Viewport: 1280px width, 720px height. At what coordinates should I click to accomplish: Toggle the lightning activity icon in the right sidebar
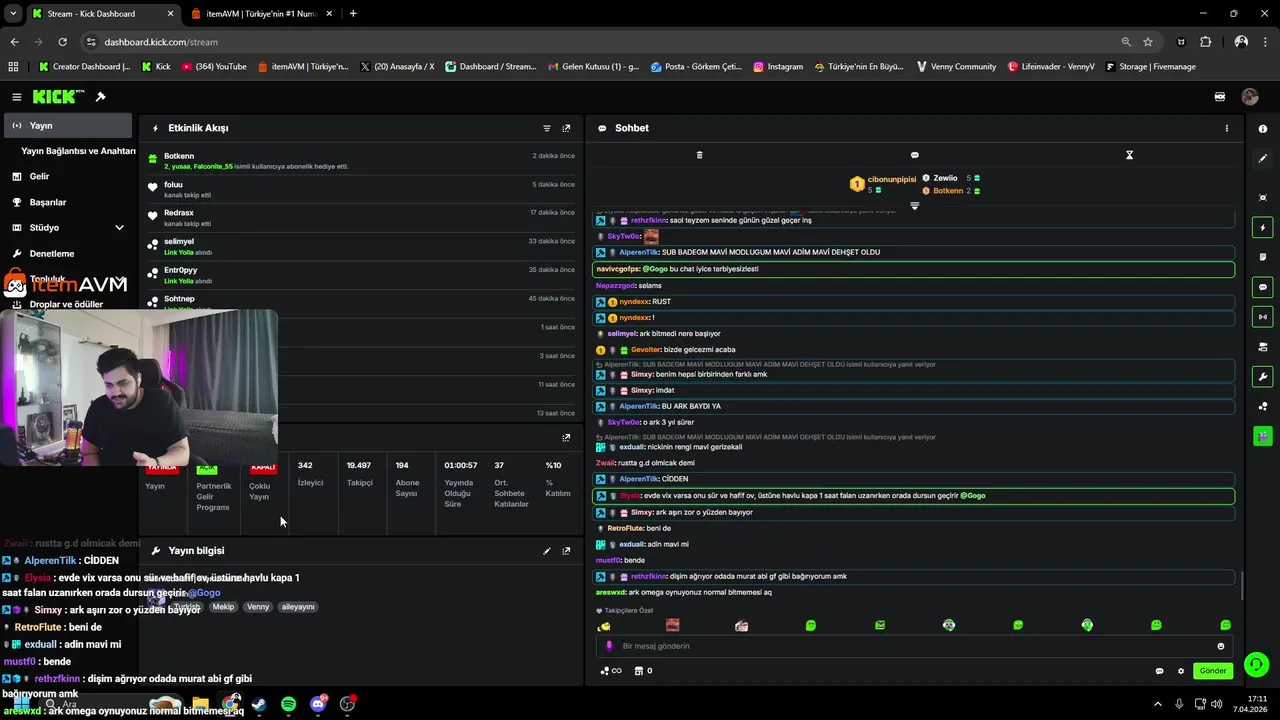(x=1263, y=228)
